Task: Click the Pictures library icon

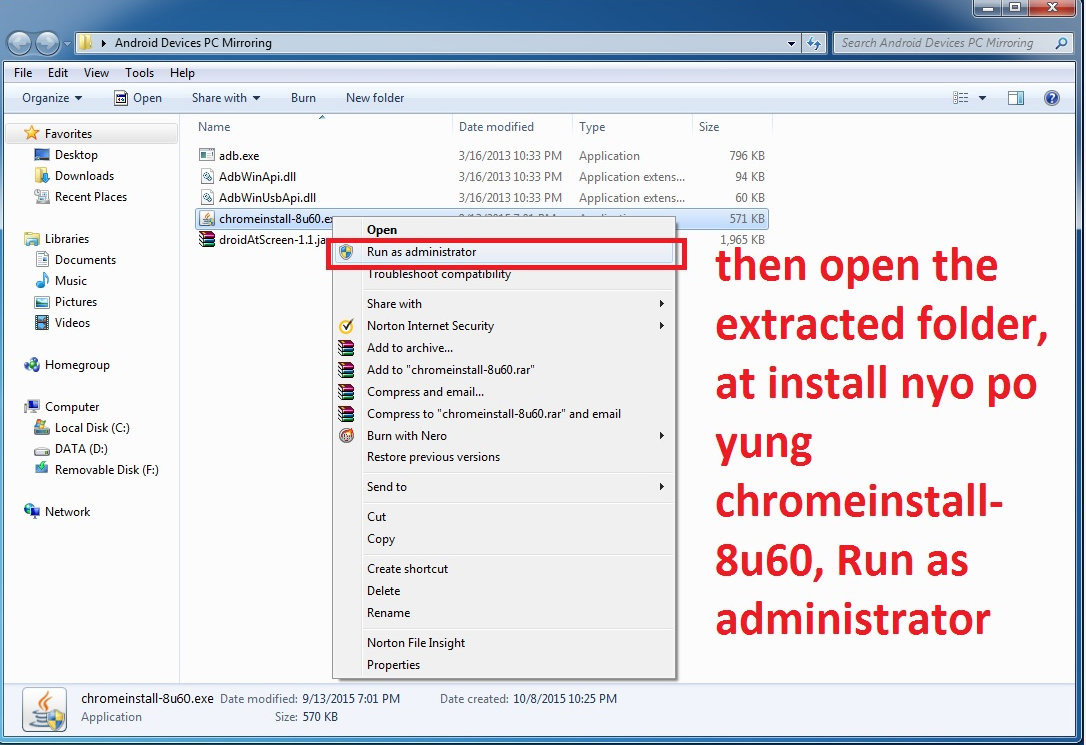Action: tap(42, 302)
